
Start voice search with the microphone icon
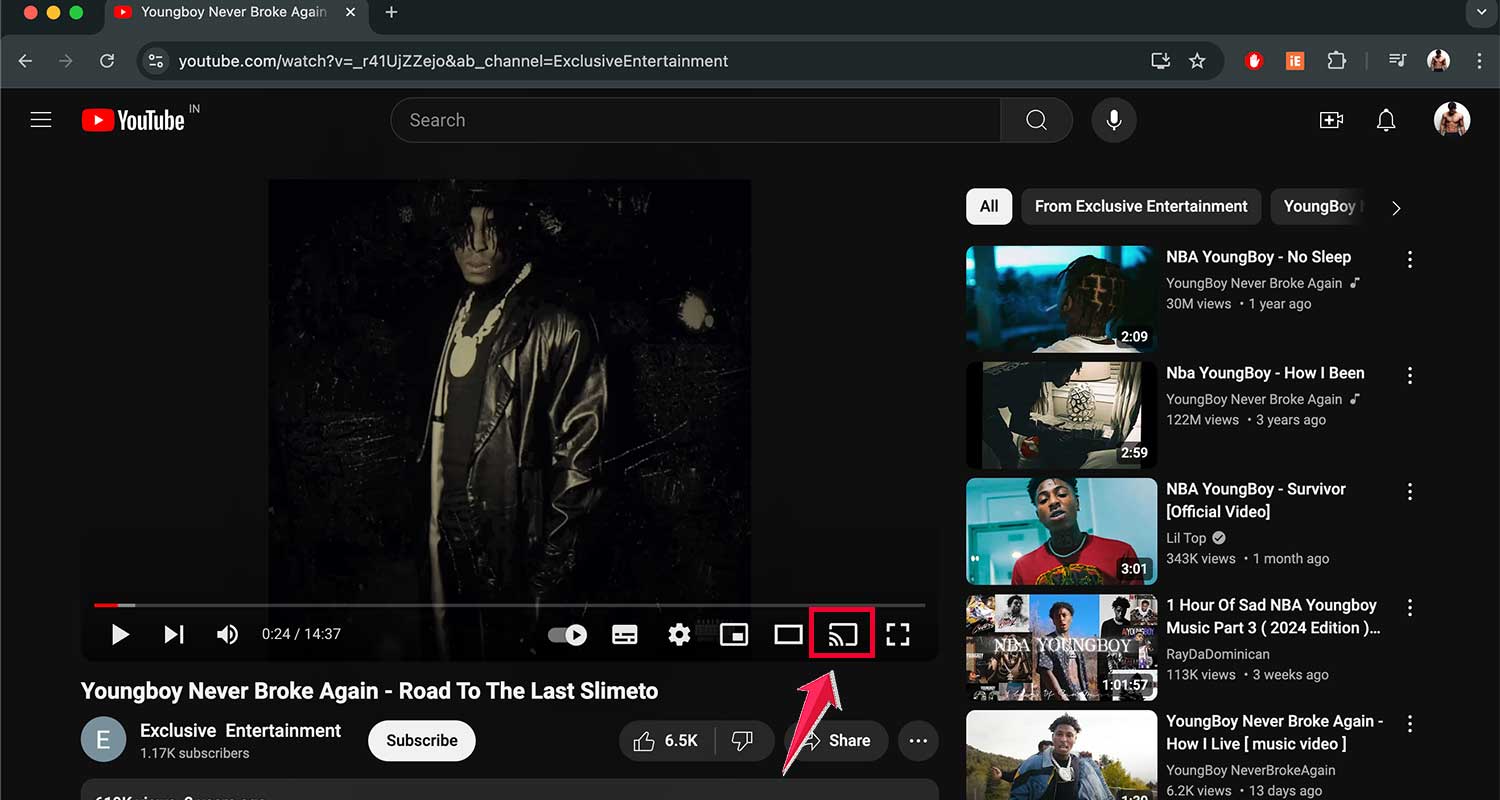coord(1113,119)
